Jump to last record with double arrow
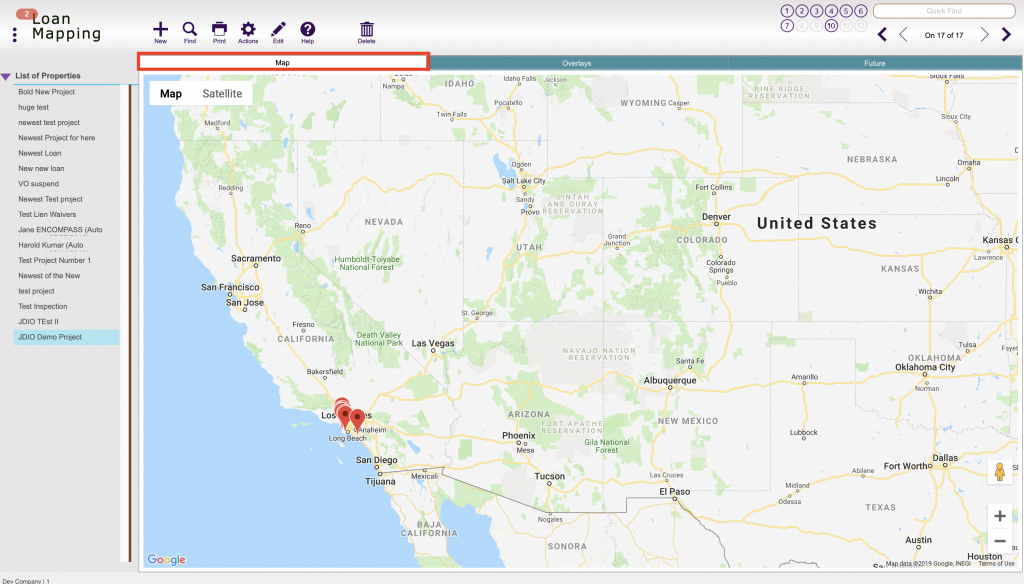Image resolution: width=1024 pixels, height=584 pixels. (x=1008, y=33)
